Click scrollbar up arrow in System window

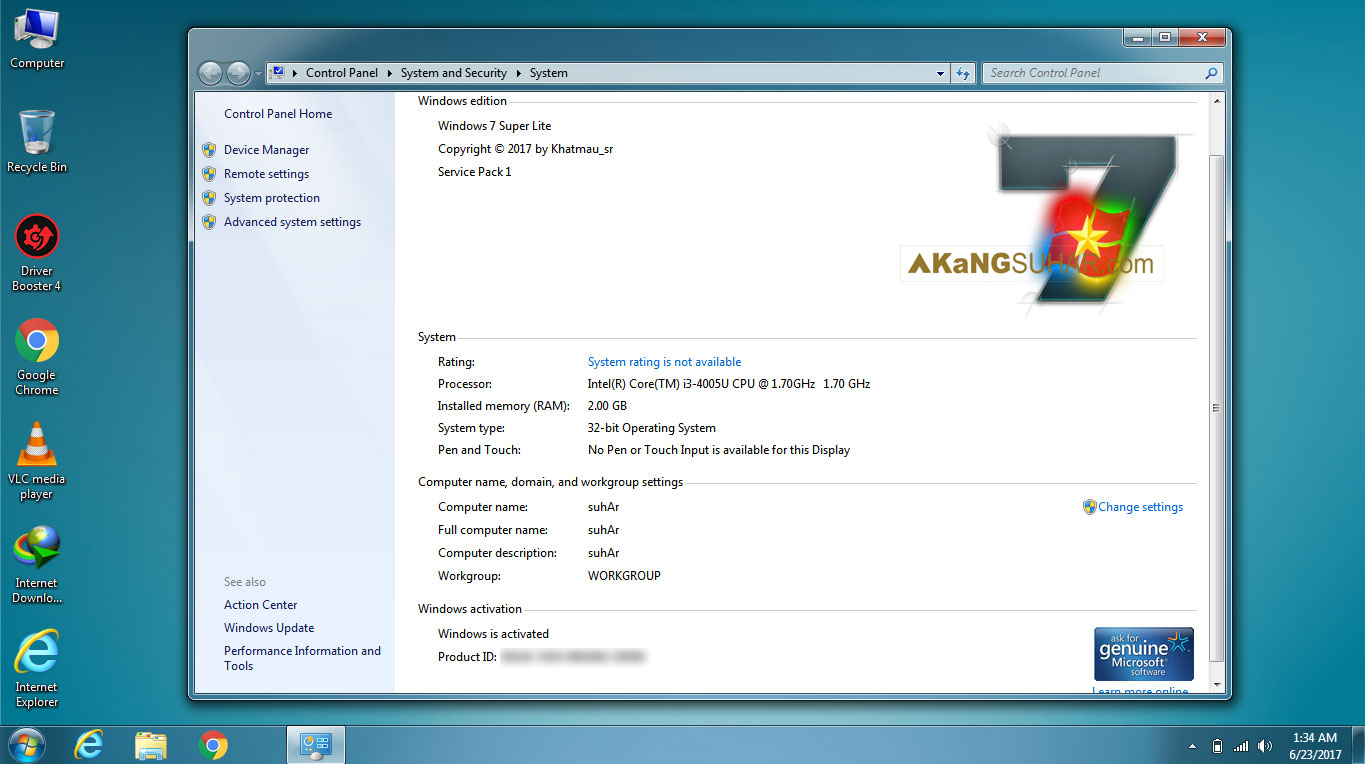pos(1216,101)
